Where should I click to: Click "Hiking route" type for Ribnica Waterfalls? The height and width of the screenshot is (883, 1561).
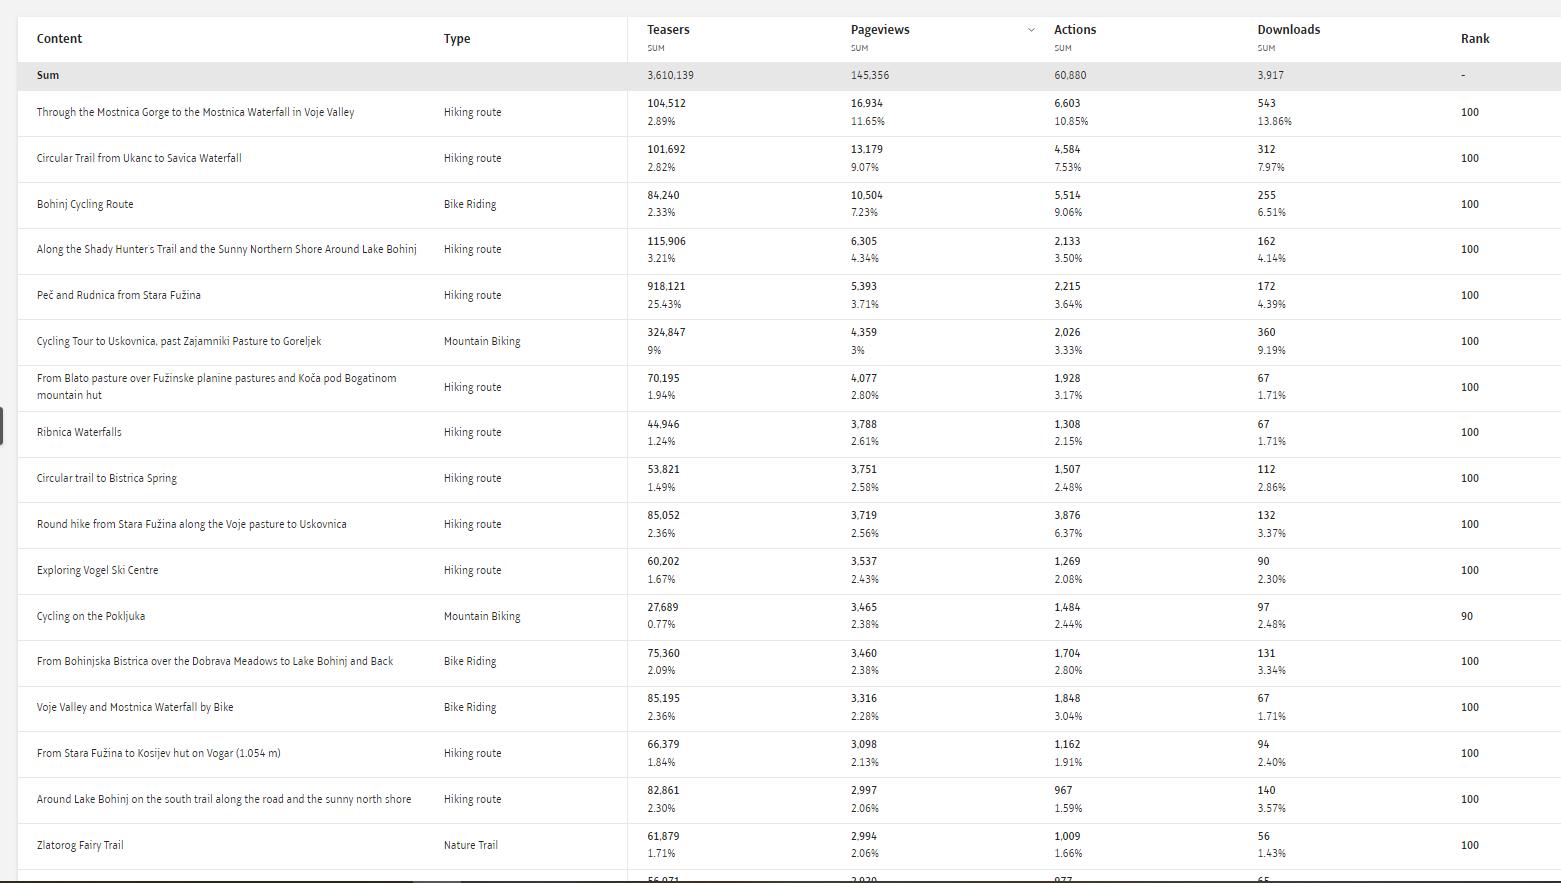pyautogui.click(x=473, y=432)
